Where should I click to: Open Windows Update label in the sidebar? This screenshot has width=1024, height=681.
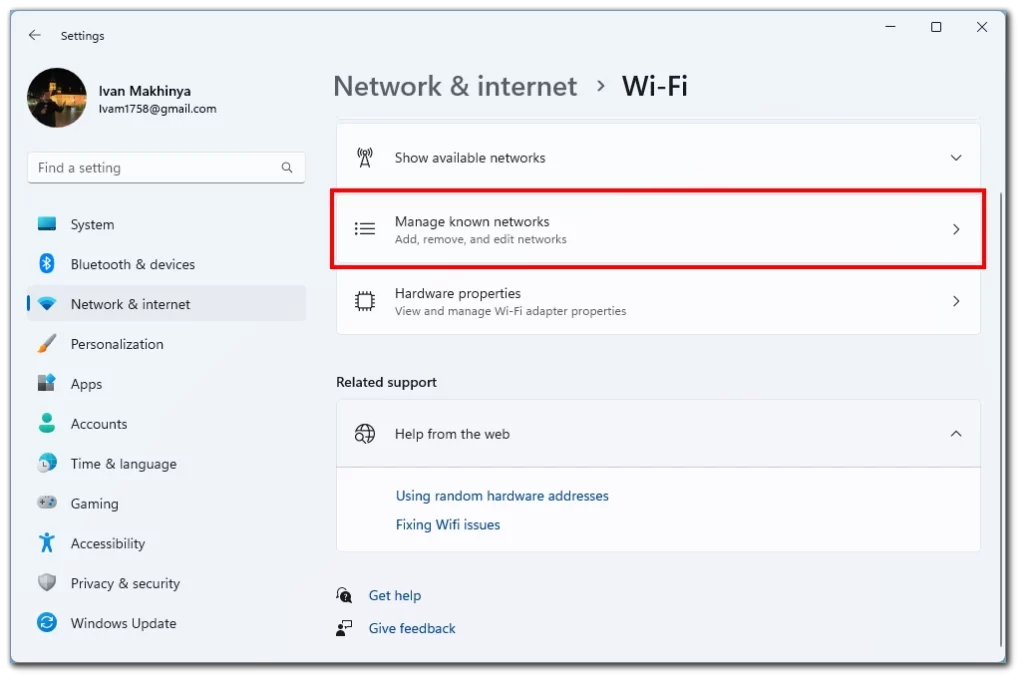coord(123,624)
